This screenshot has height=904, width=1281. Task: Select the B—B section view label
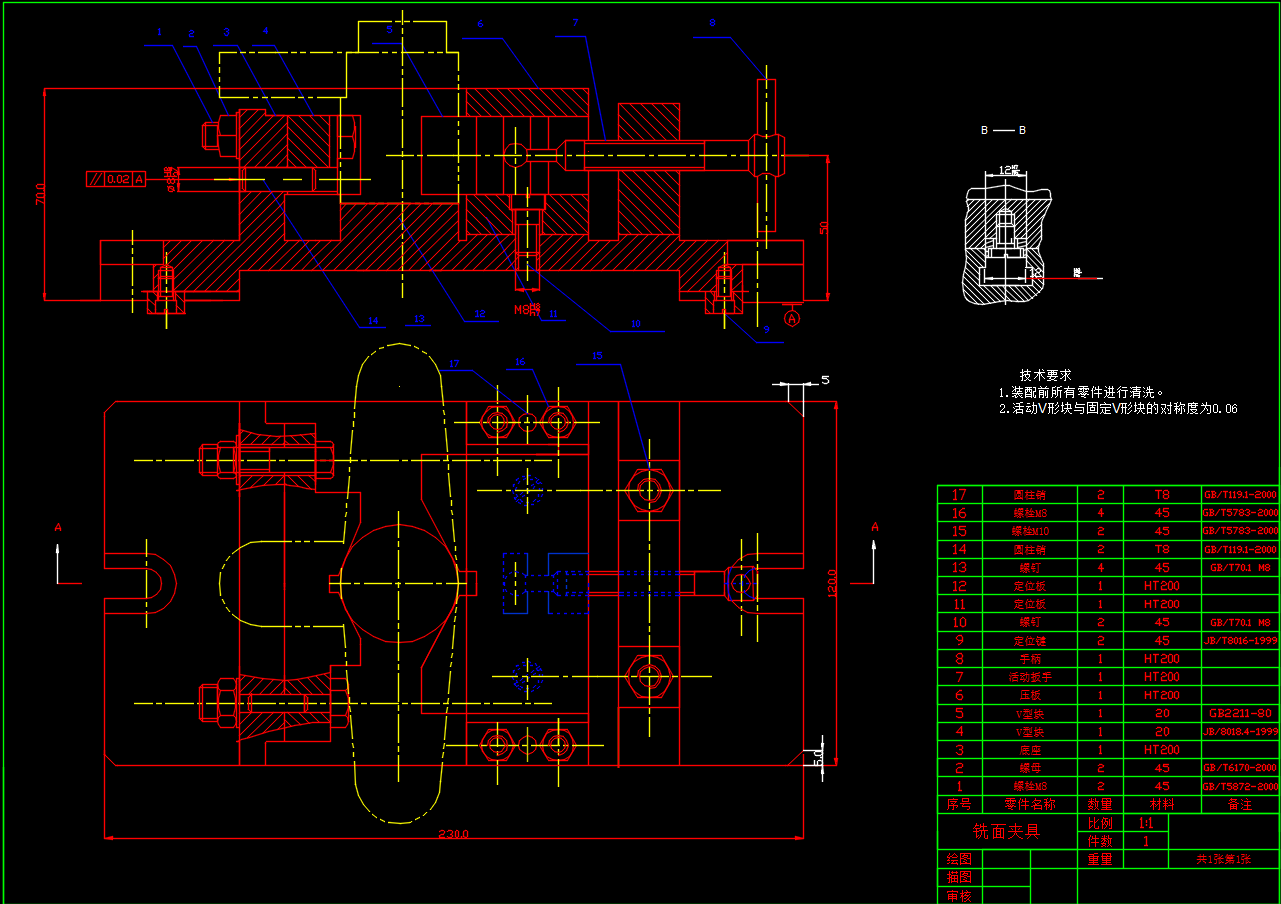click(x=1003, y=131)
